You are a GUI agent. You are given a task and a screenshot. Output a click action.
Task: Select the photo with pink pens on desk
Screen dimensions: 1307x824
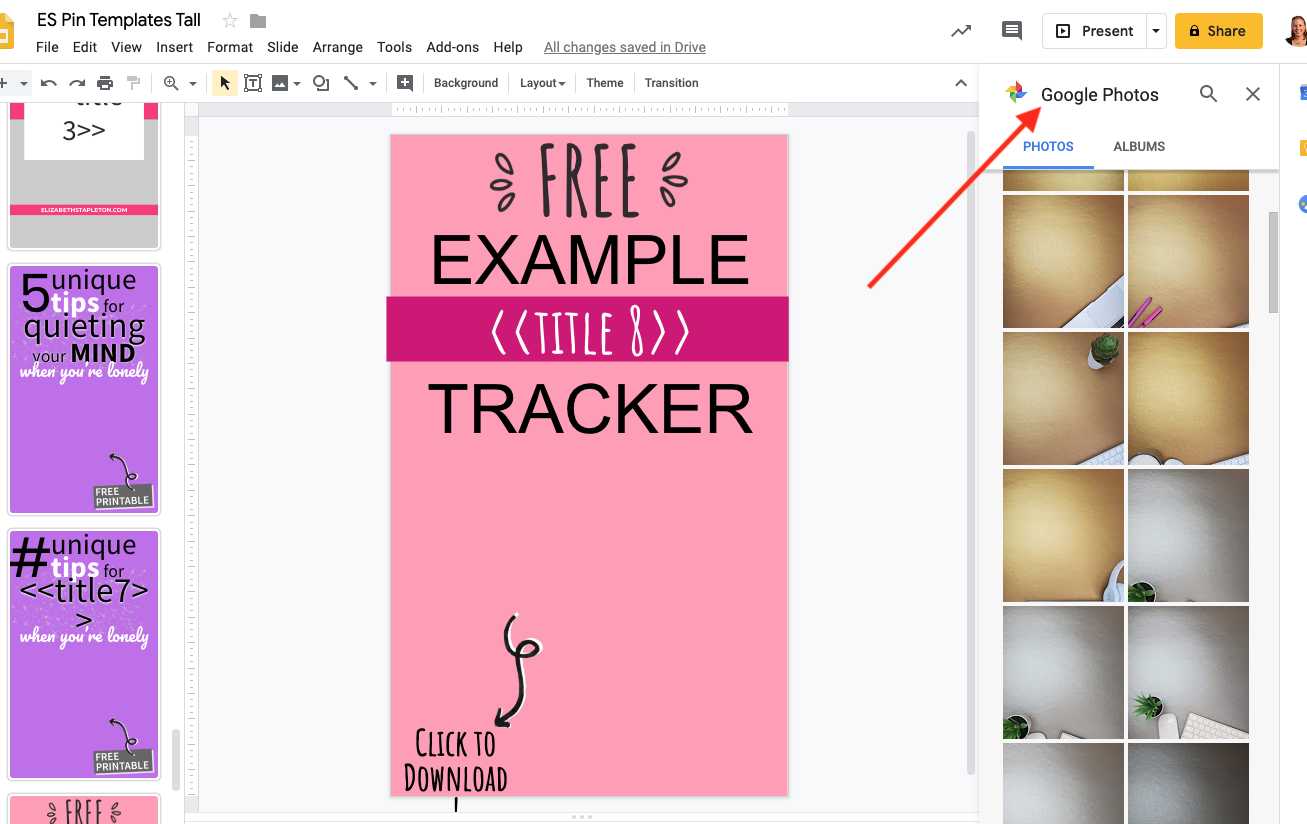[1188, 261]
